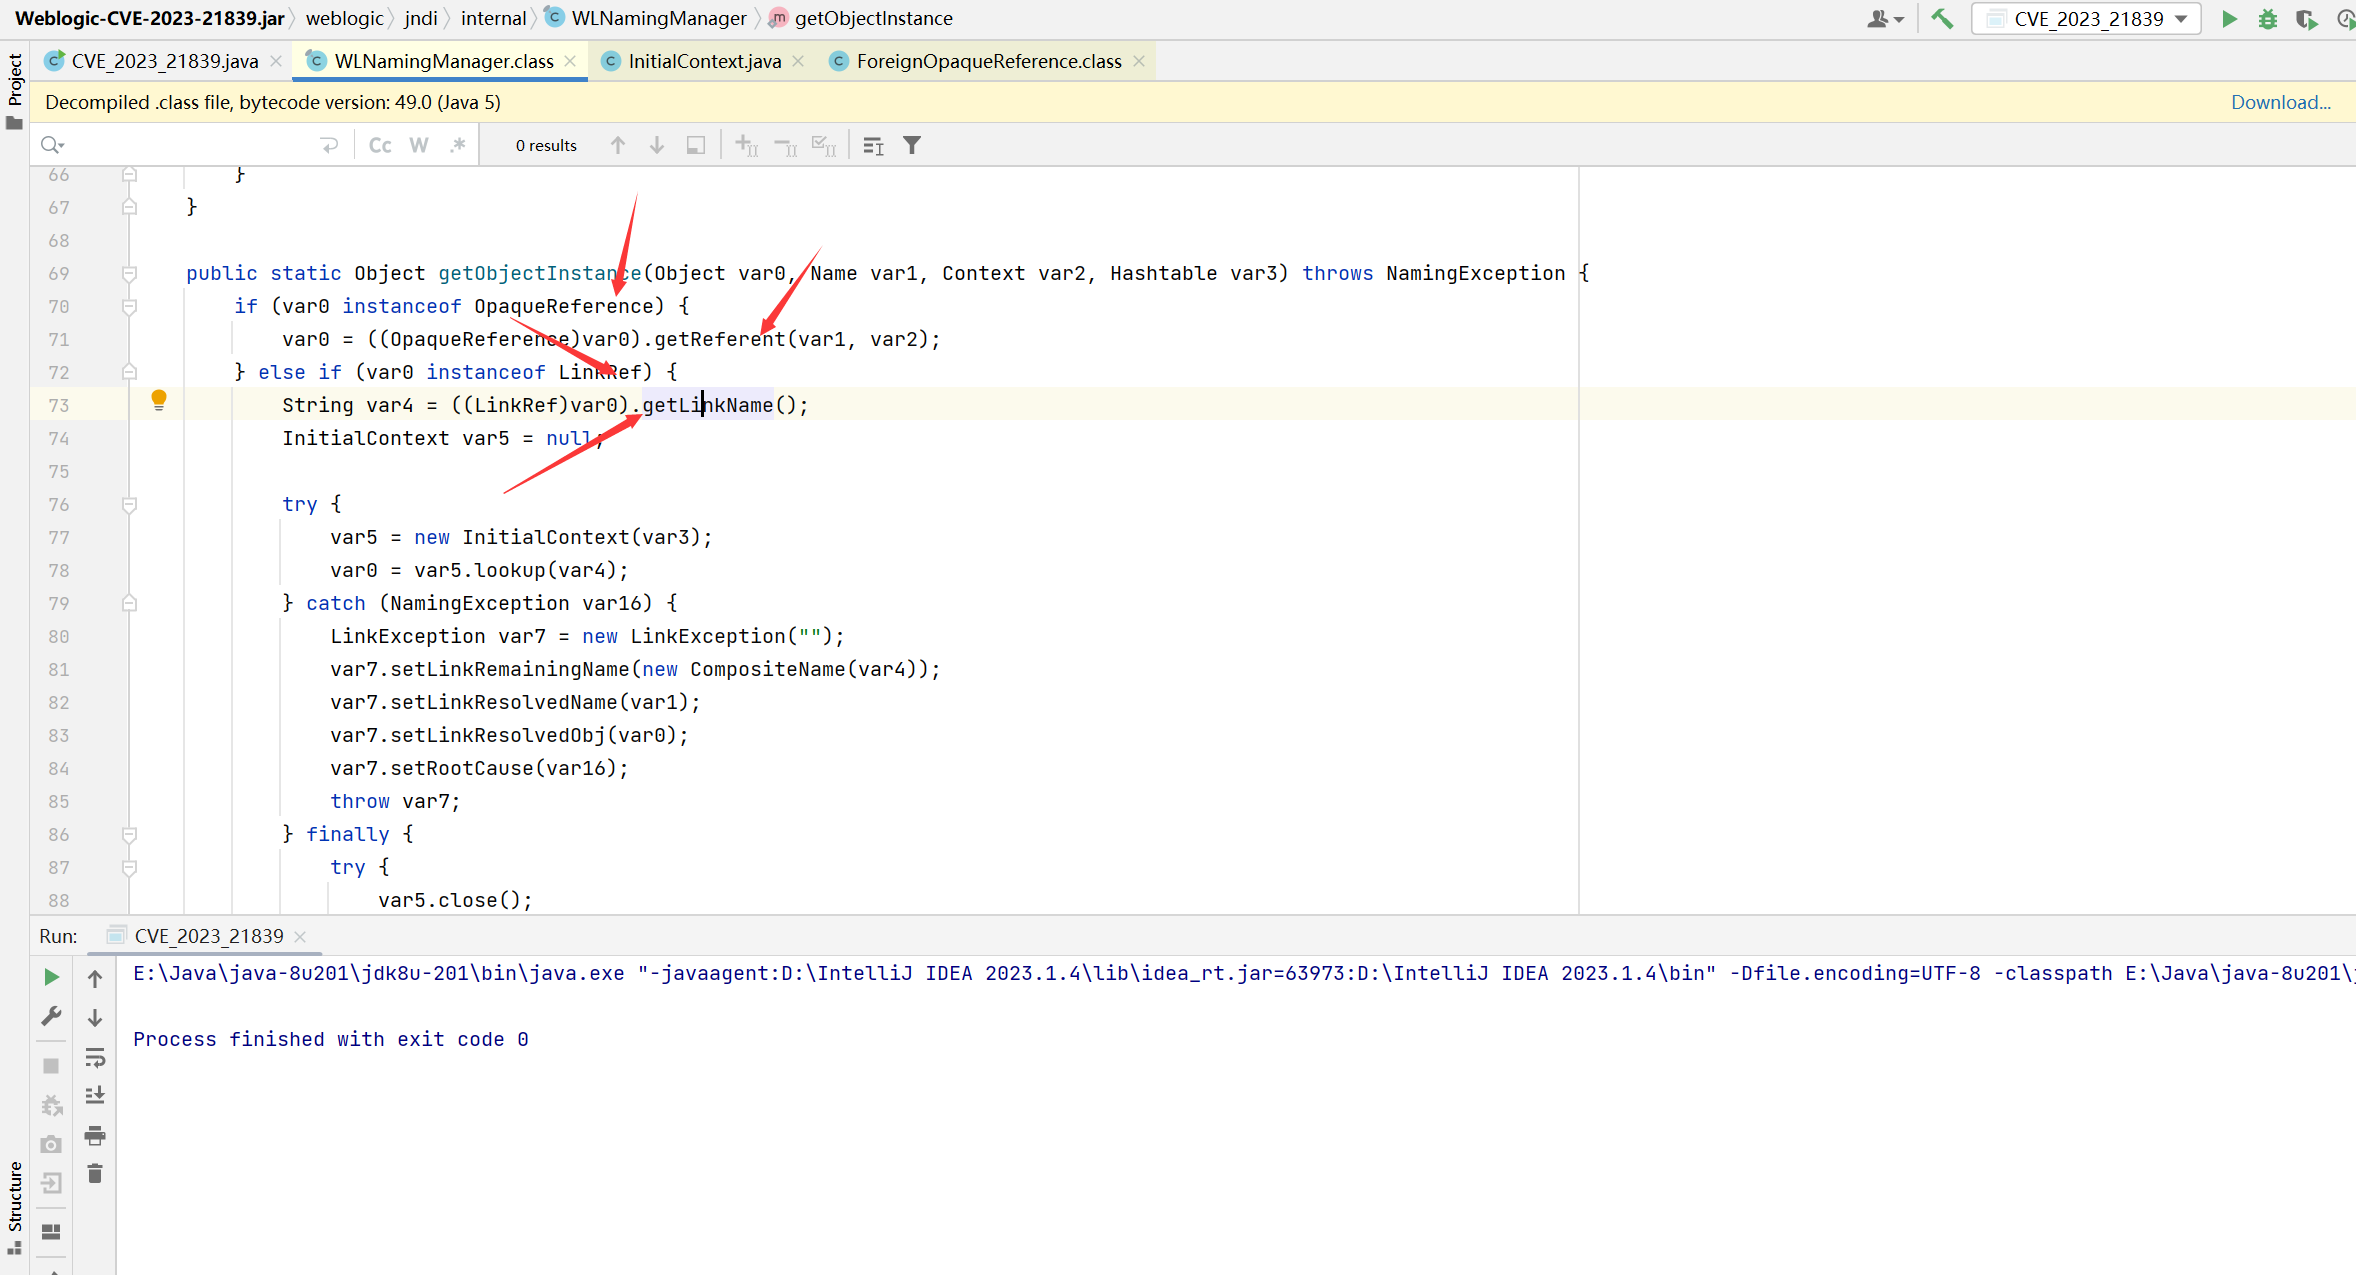Image resolution: width=2356 pixels, height=1275 pixels.
Task: Click the find bar search input field
Action: pyautogui.click(x=190, y=146)
